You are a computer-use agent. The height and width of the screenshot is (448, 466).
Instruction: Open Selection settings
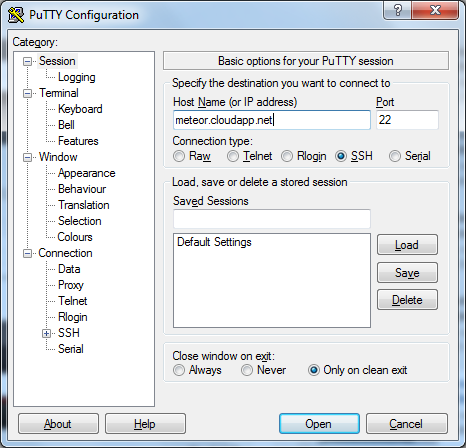tap(79, 221)
